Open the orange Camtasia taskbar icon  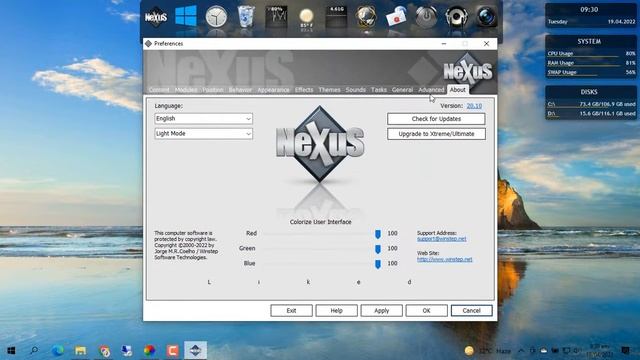(x=173, y=350)
